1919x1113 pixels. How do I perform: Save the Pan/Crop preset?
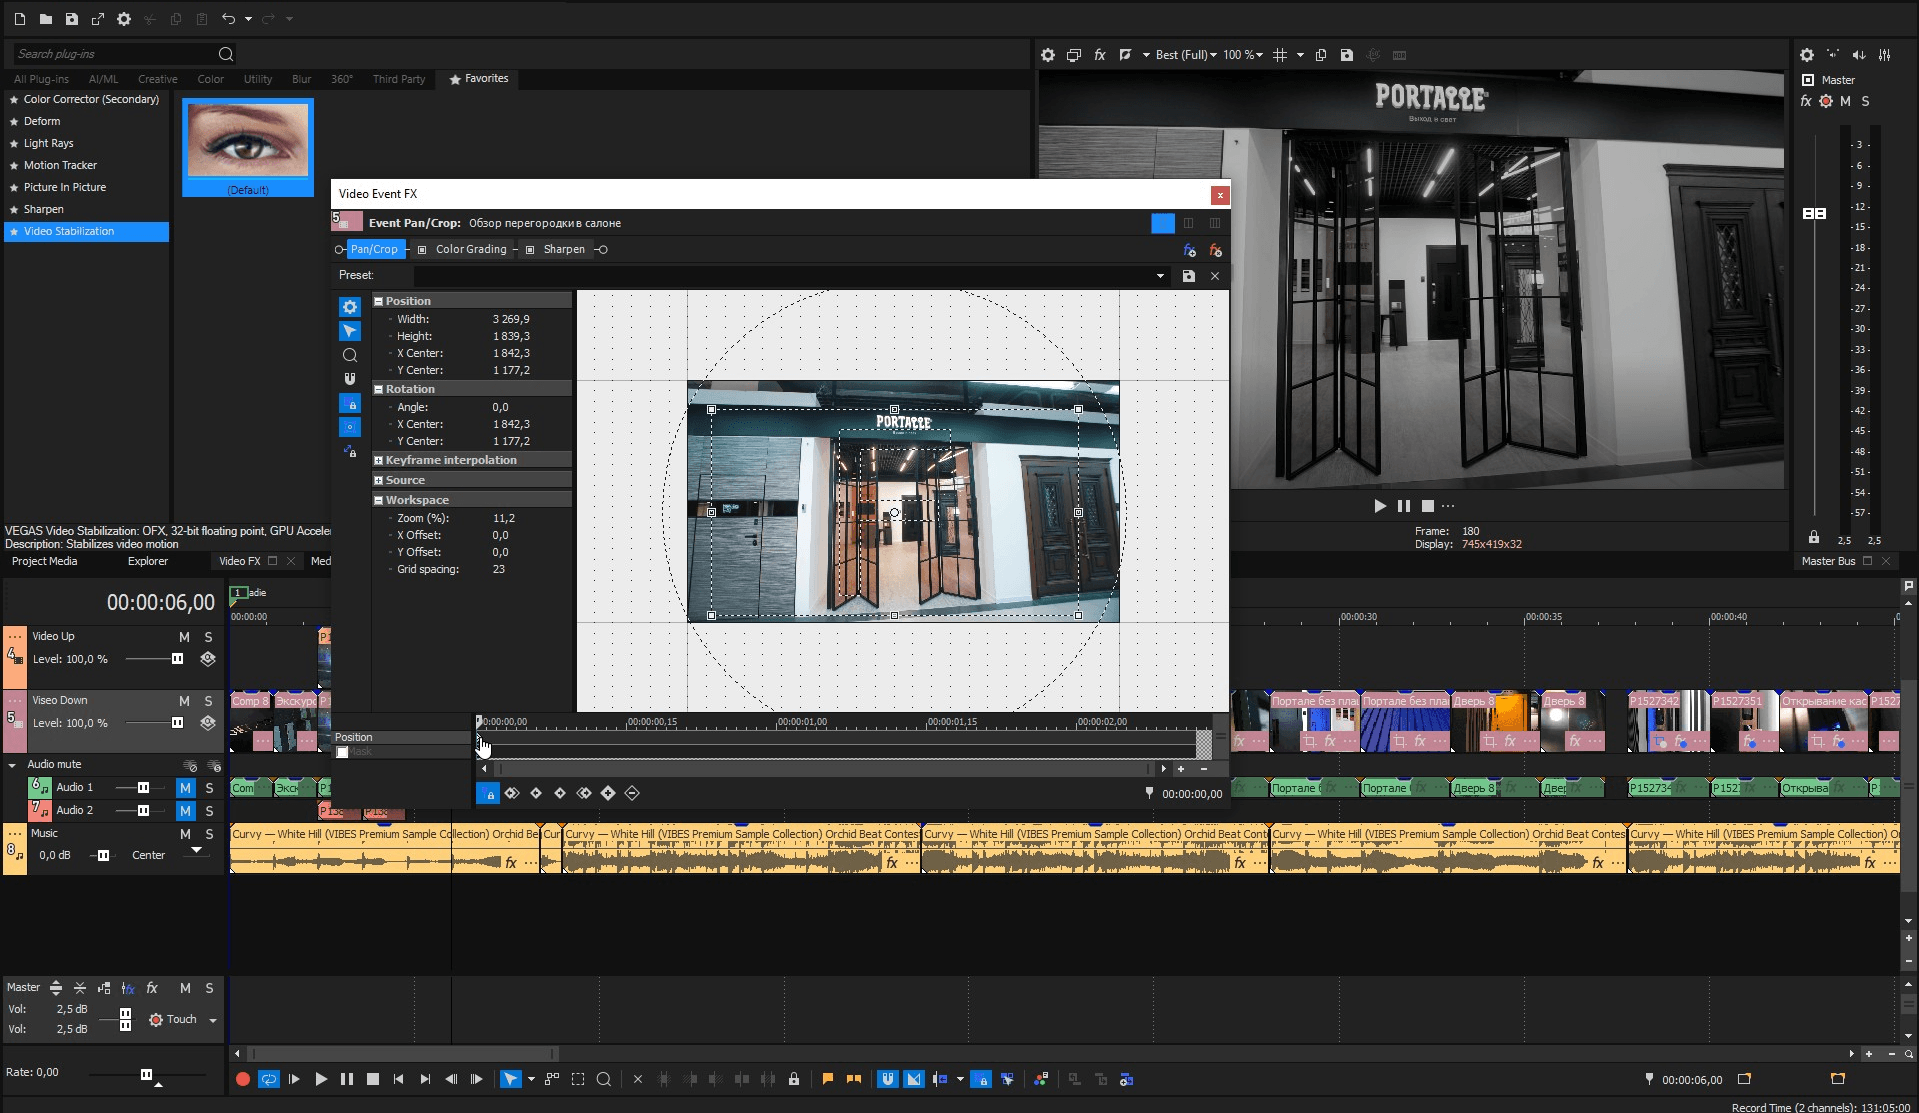pyautogui.click(x=1188, y=276)
